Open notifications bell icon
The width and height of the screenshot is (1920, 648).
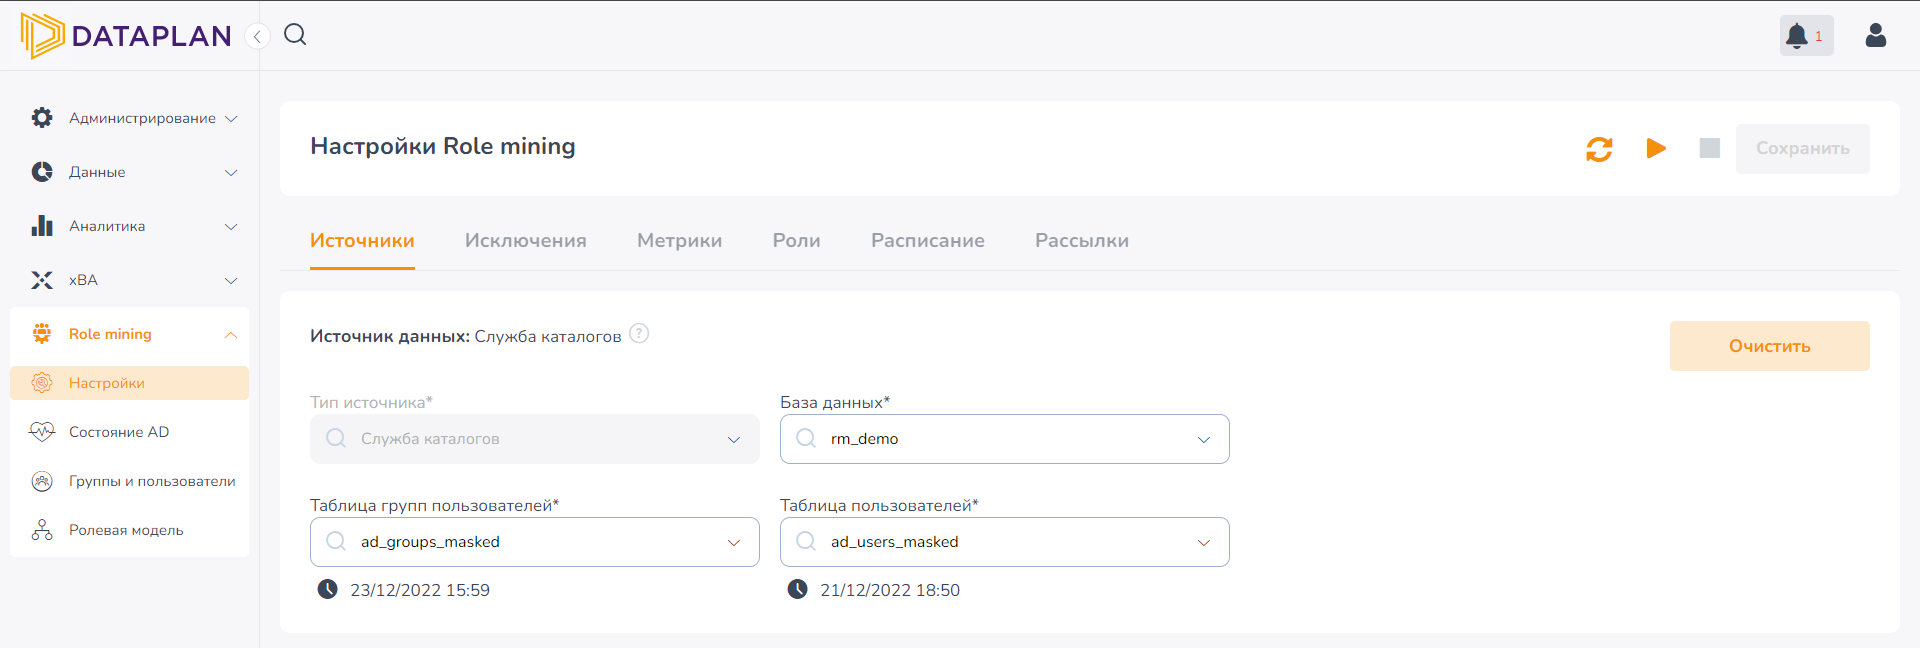coord(1798,36)
